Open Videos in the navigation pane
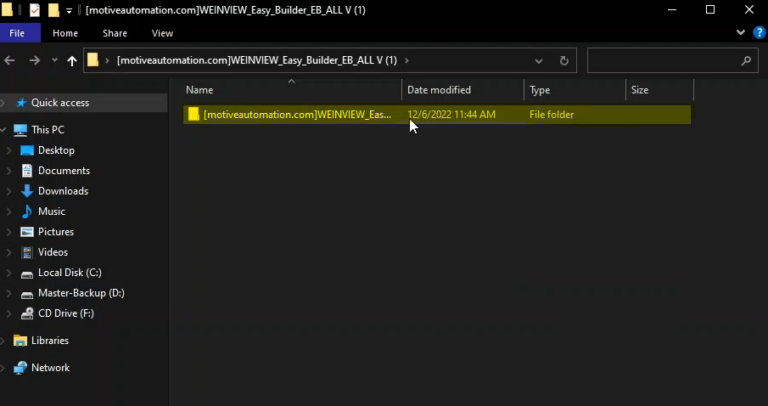The width and height of the screenshot is (768, 406). [53, 252]
